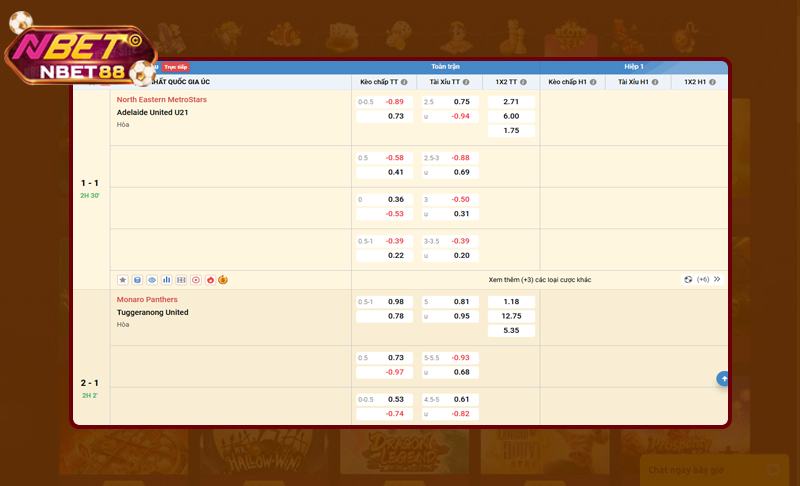This screenshot has height=486, width=800.
Task: Expand more bets with the double chevron arrow
Action: (x=717, y=280)
